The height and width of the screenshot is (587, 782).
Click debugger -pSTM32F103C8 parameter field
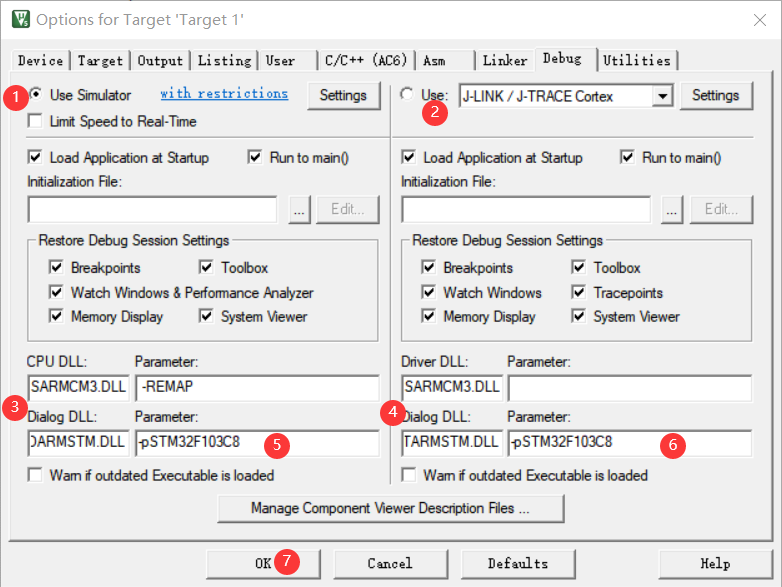630,443
